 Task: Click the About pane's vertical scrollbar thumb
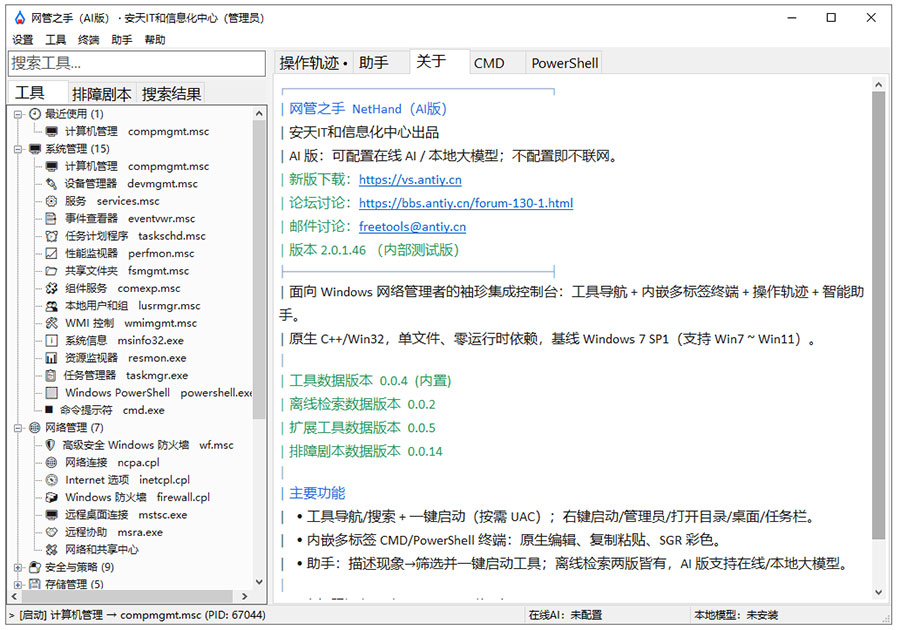[x=878, y=315]
